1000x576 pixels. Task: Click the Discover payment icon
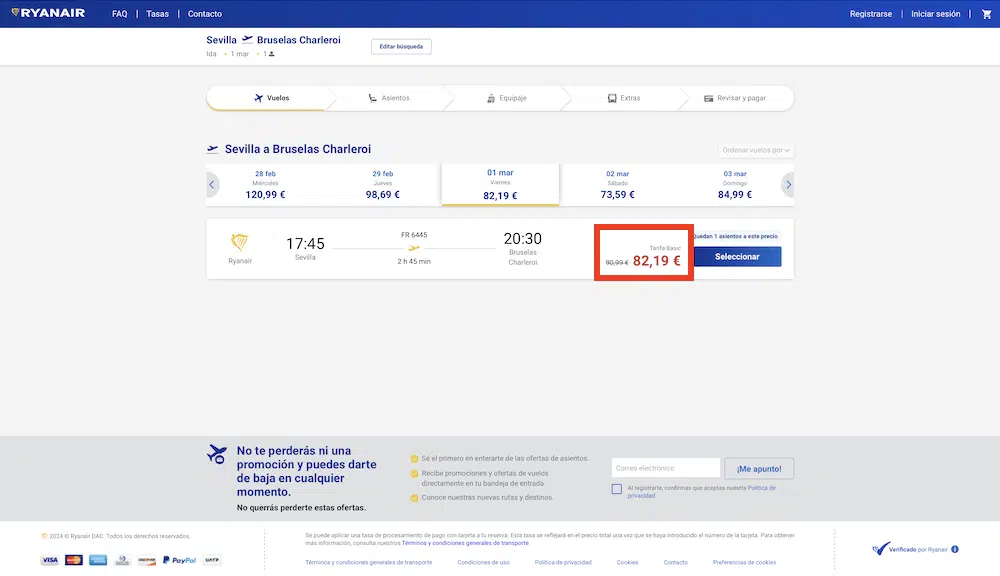click(147, 560)
